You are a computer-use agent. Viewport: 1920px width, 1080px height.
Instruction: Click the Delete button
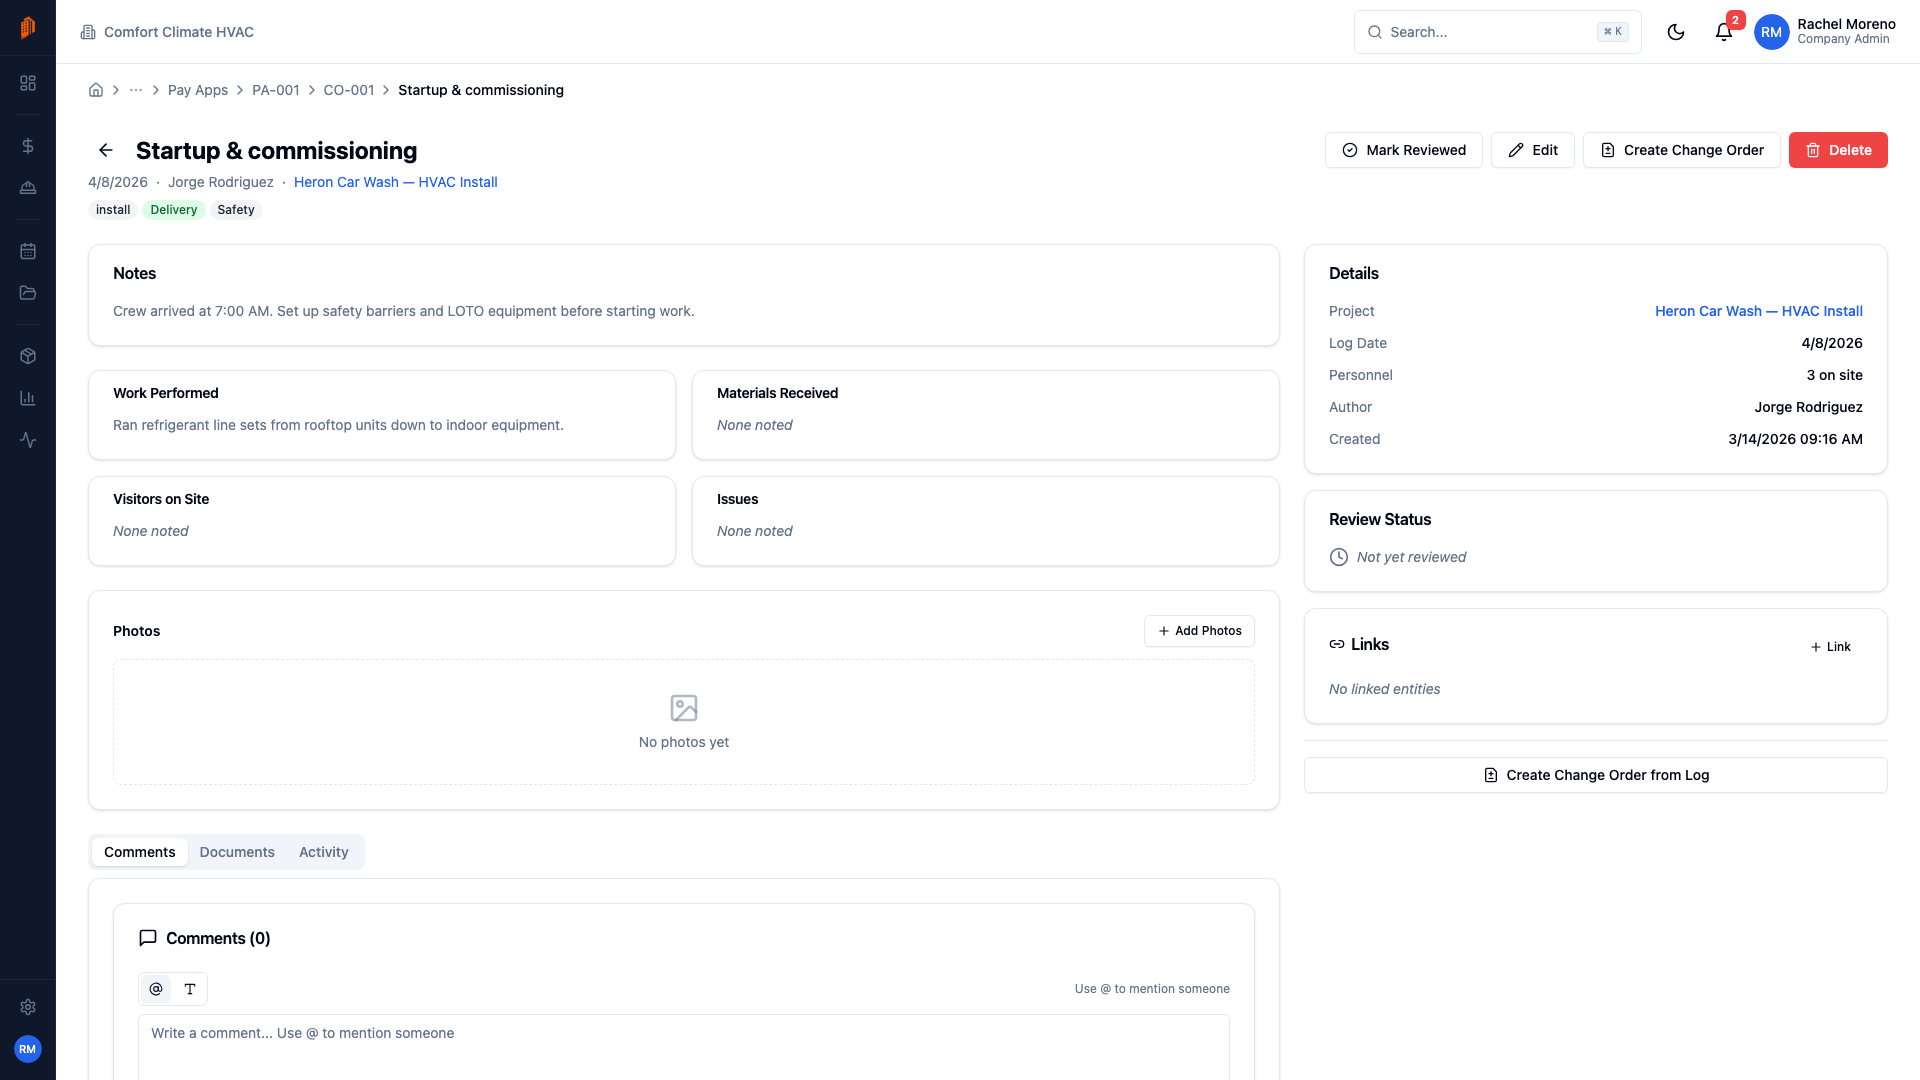[1837, 150]
